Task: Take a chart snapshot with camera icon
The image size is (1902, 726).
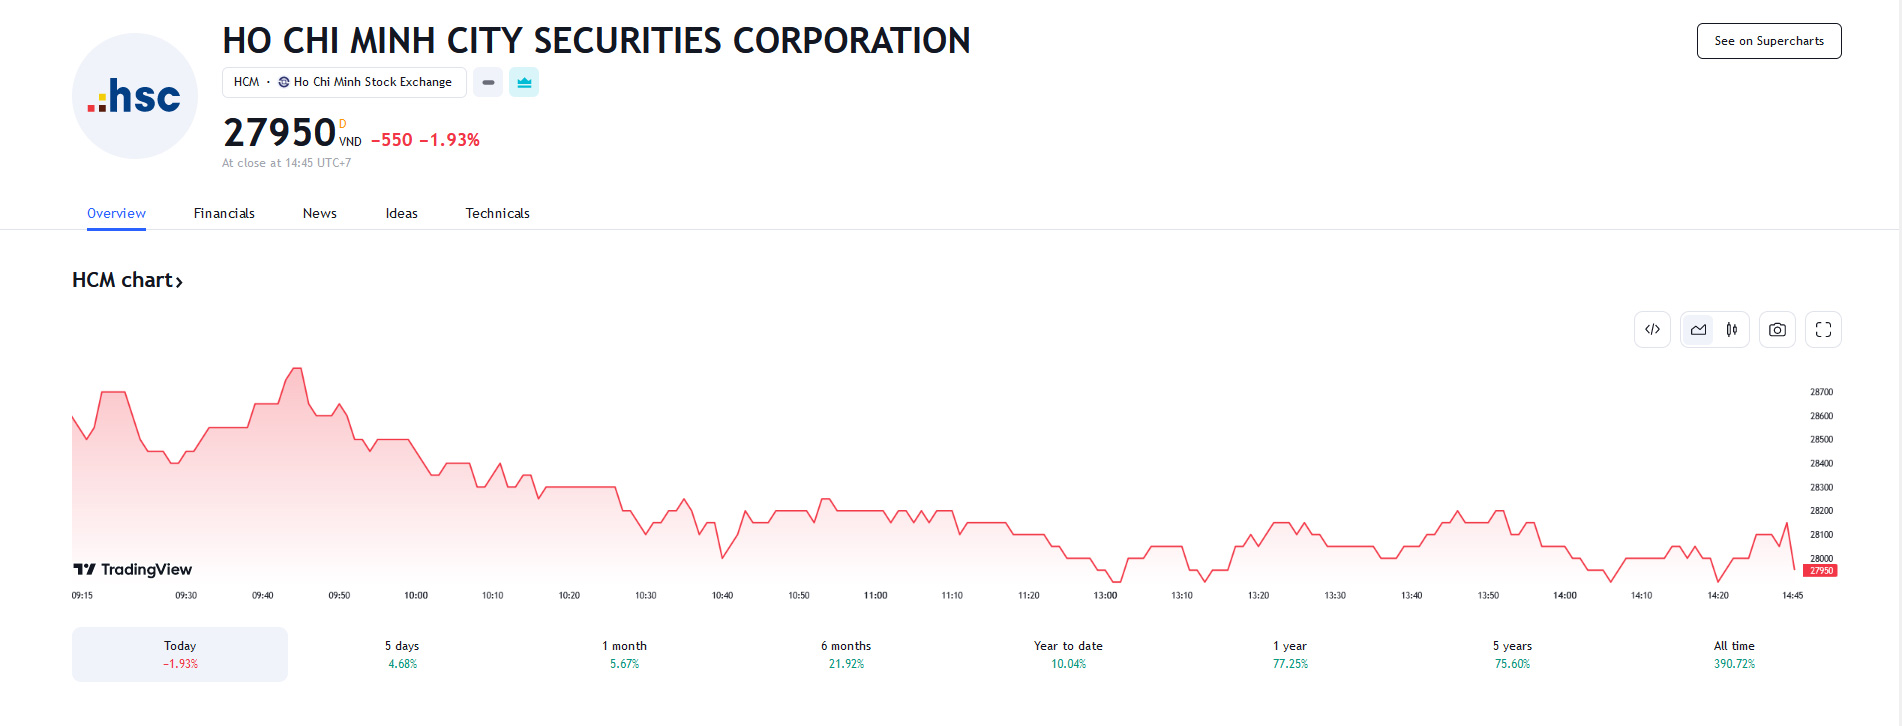Action: click(1777, 330)
